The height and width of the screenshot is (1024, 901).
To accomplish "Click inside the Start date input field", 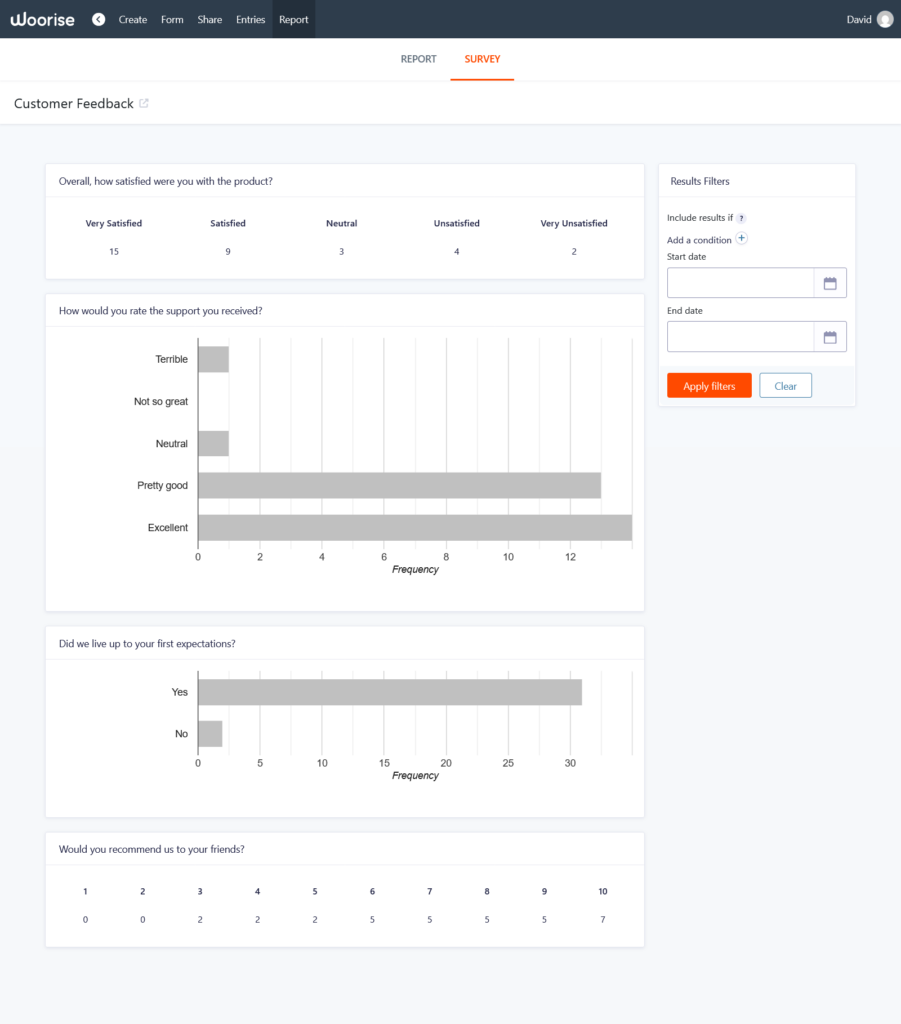I will [x=740, y=282].
